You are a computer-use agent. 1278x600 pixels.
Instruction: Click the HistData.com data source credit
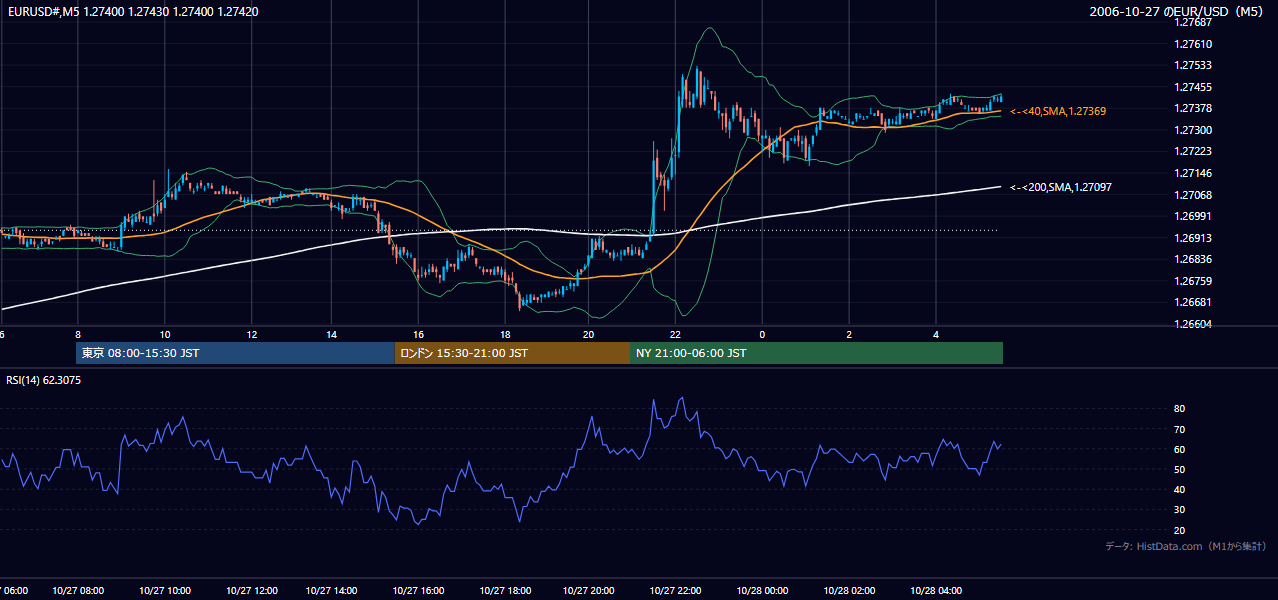(1186, 546)
